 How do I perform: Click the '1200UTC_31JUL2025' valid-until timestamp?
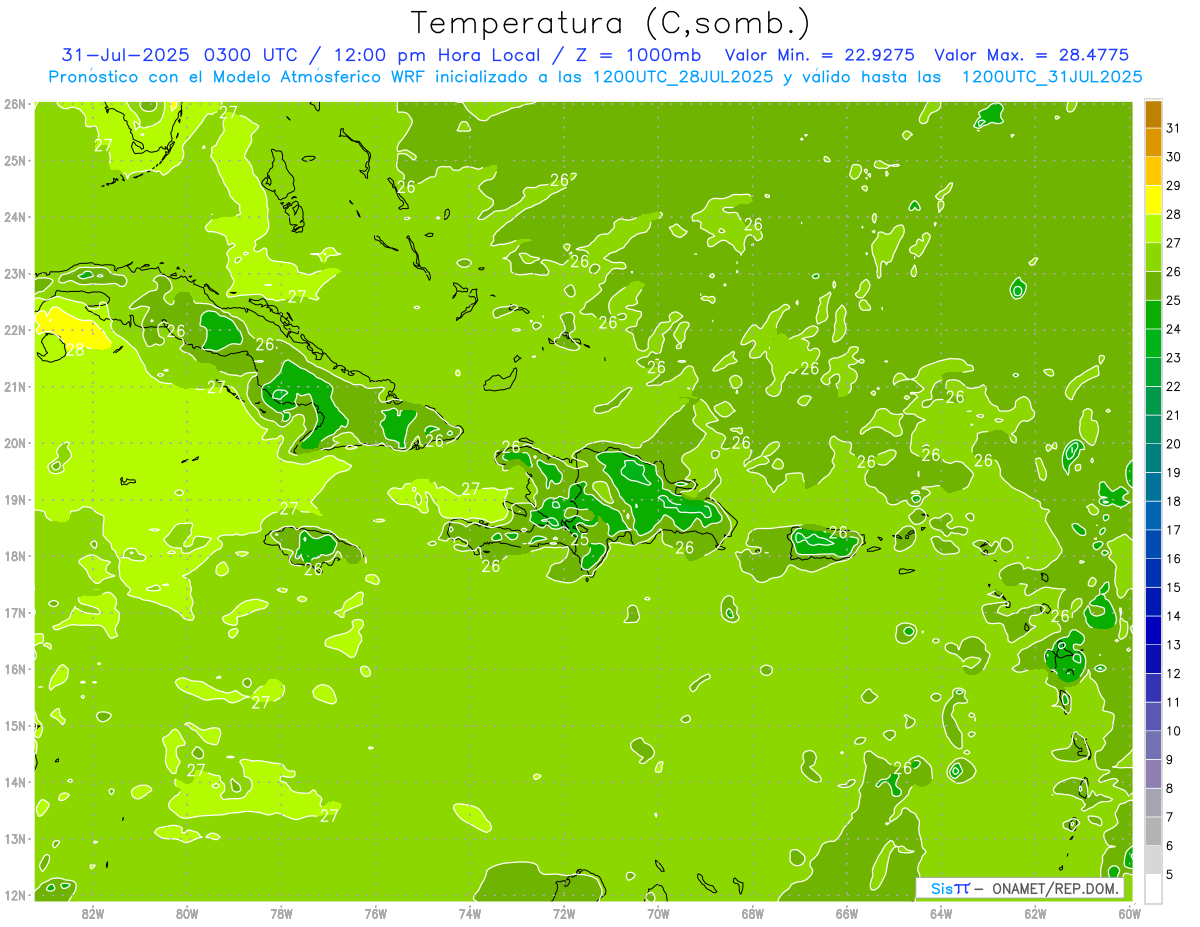(1052, 76)
